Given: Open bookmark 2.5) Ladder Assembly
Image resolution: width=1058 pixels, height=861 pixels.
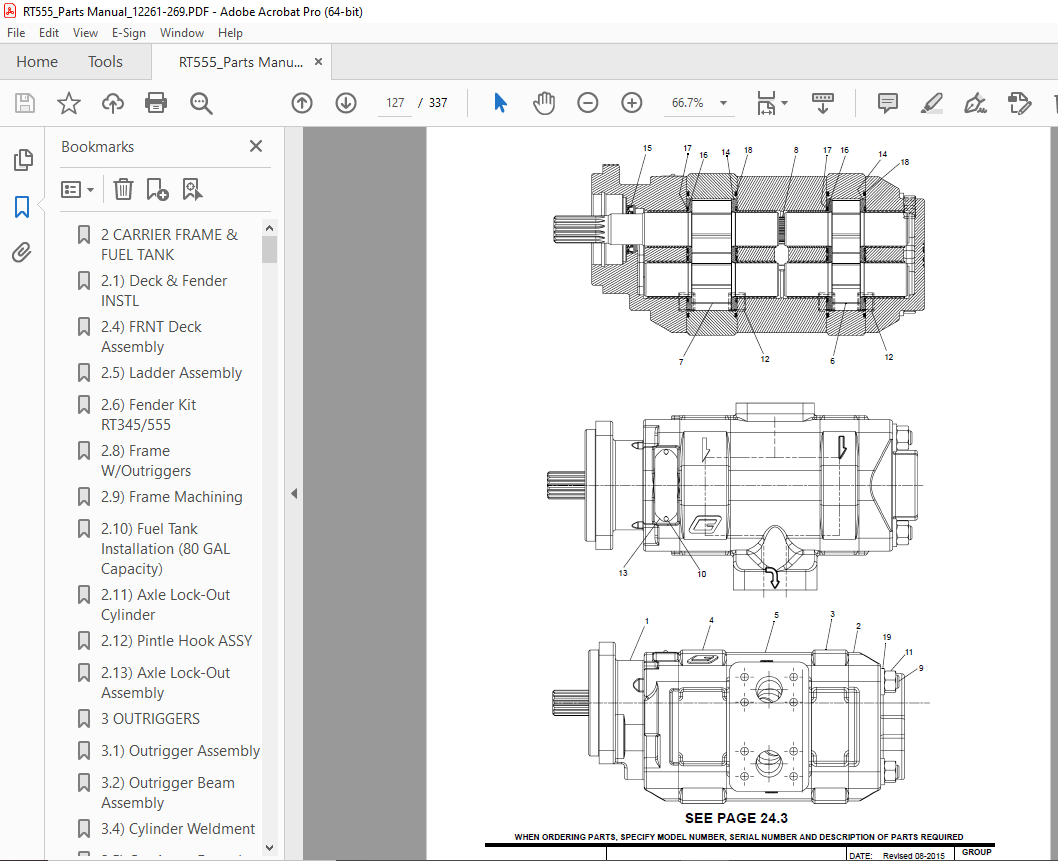Looking at the screenshot, I should (x=171, y=373).
